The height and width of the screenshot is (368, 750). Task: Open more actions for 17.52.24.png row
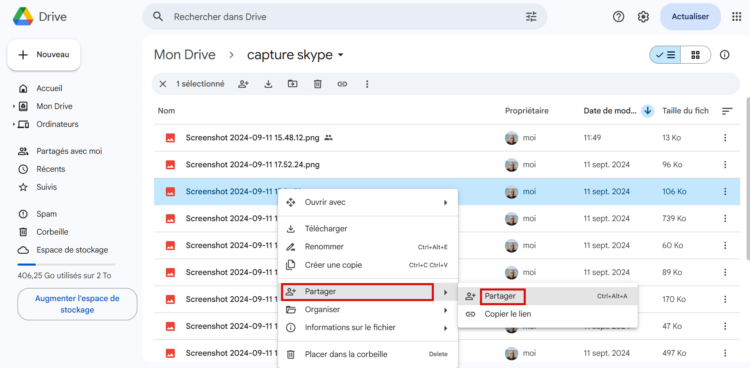tap(725, 165)
